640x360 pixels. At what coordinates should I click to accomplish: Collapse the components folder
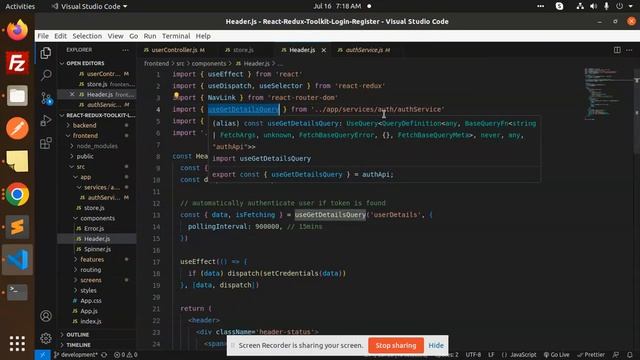pyautogui.click(x=97, y=218)
